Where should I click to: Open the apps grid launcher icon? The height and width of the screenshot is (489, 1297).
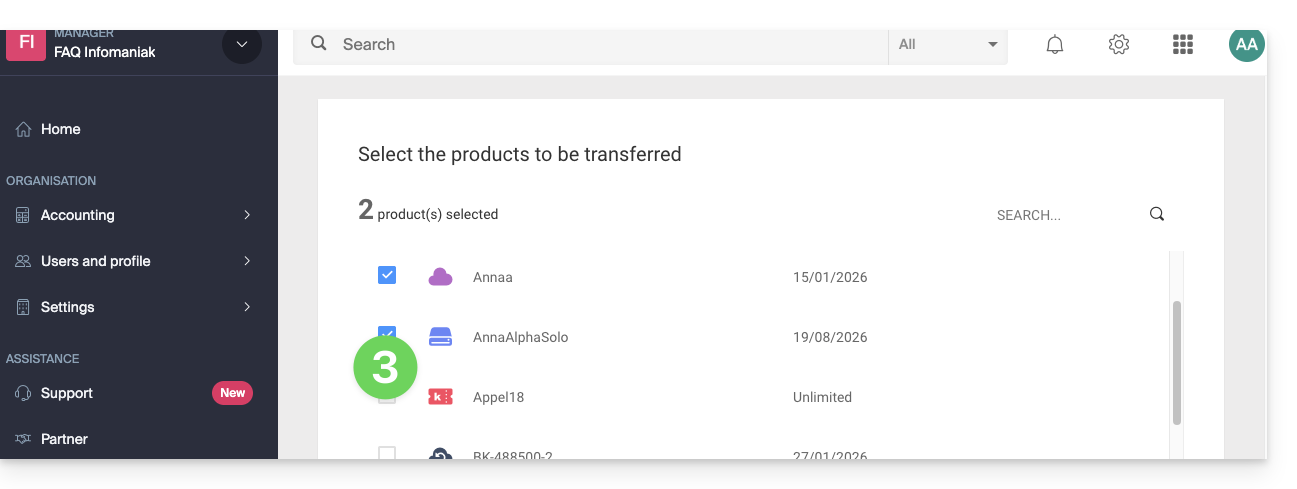(x=1183, y=45)
